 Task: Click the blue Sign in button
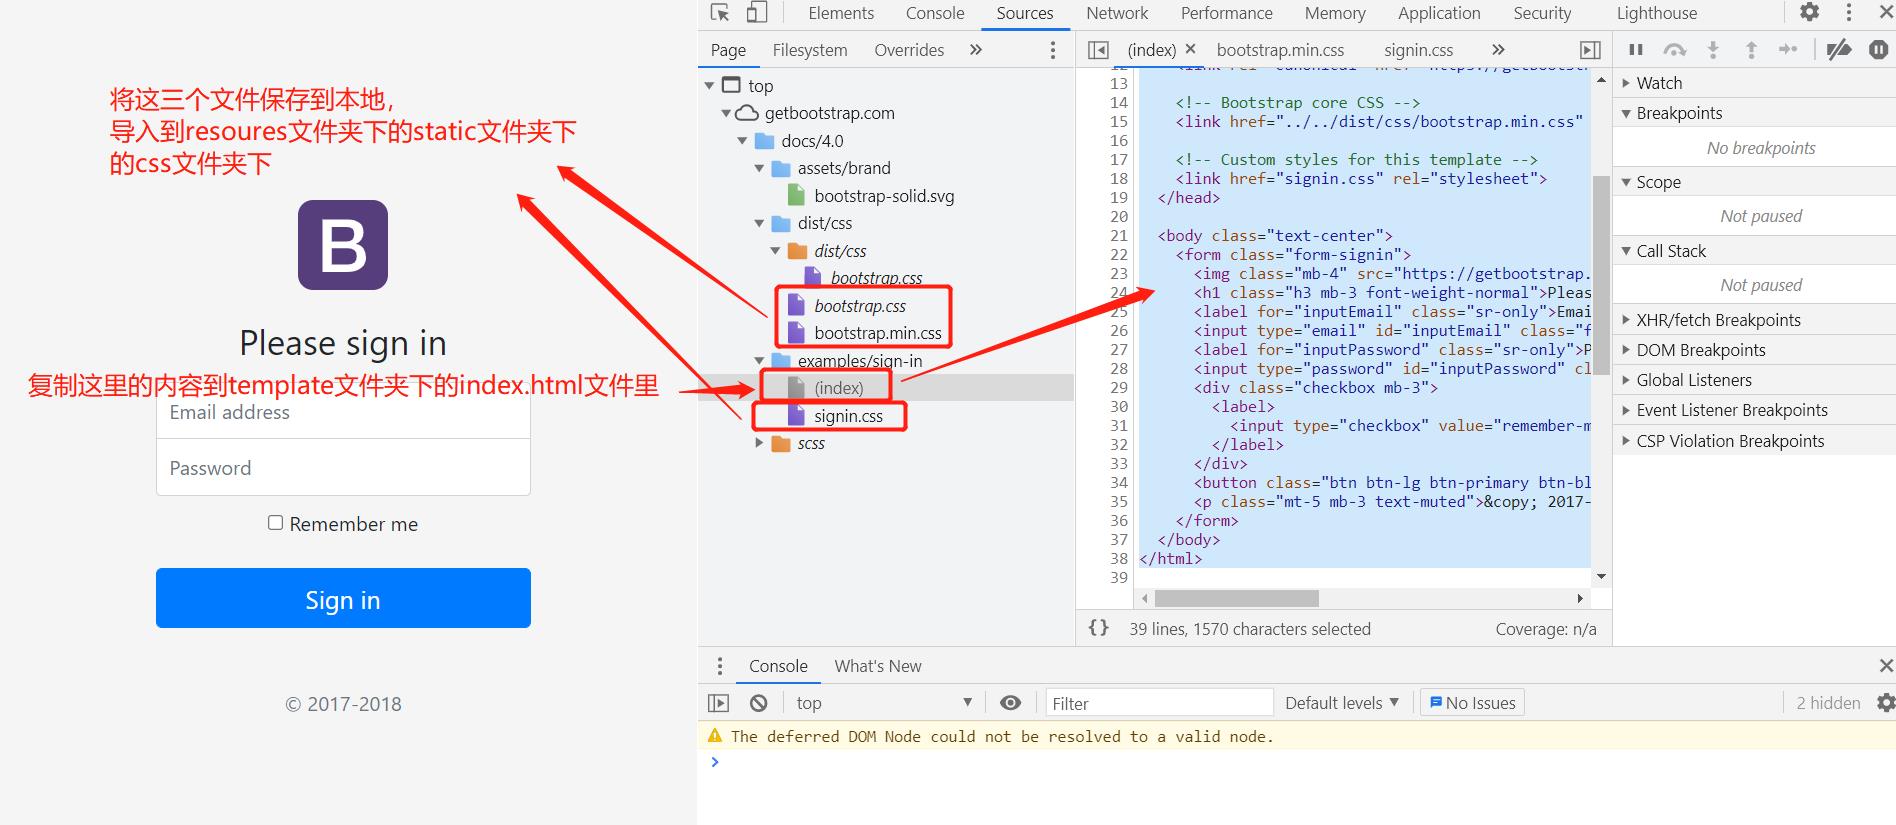[x=343, y=598]
